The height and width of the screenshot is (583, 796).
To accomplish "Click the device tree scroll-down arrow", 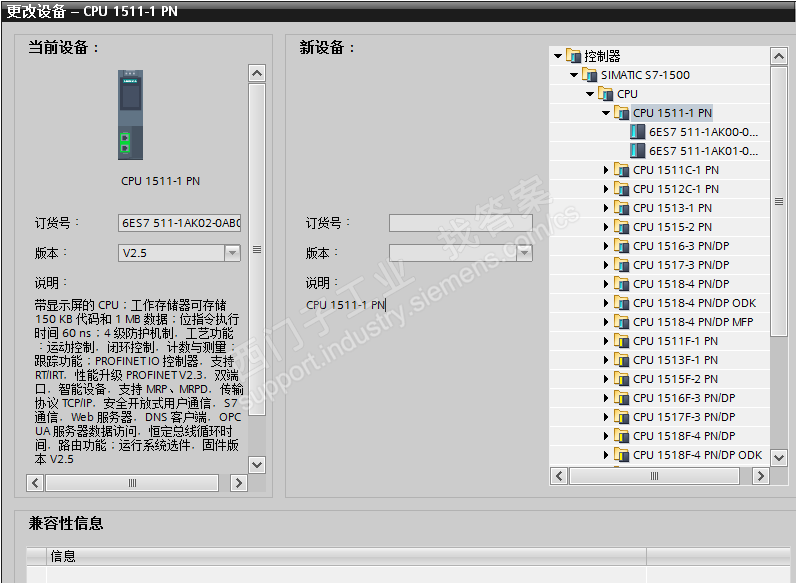I will click(x=779, y=457).
